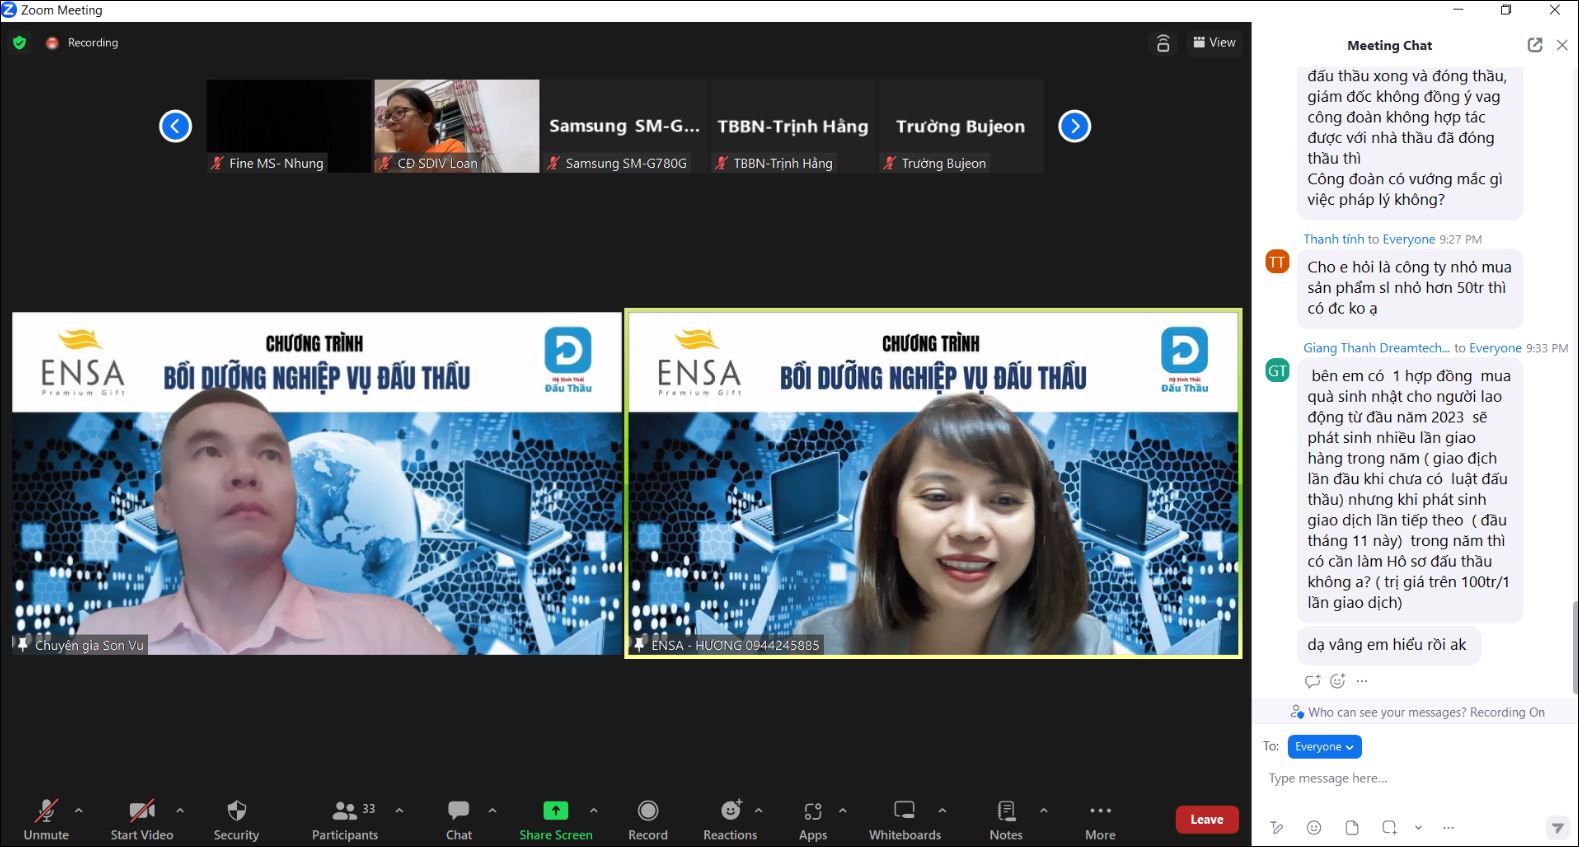Expand screenshot options arrow in chat

[x=1418, y=828]
